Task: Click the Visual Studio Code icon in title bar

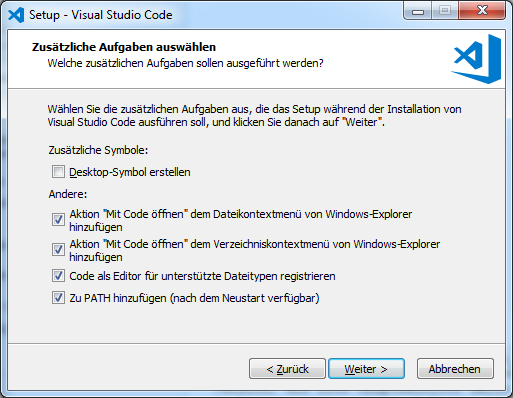Action: point(16,15)
